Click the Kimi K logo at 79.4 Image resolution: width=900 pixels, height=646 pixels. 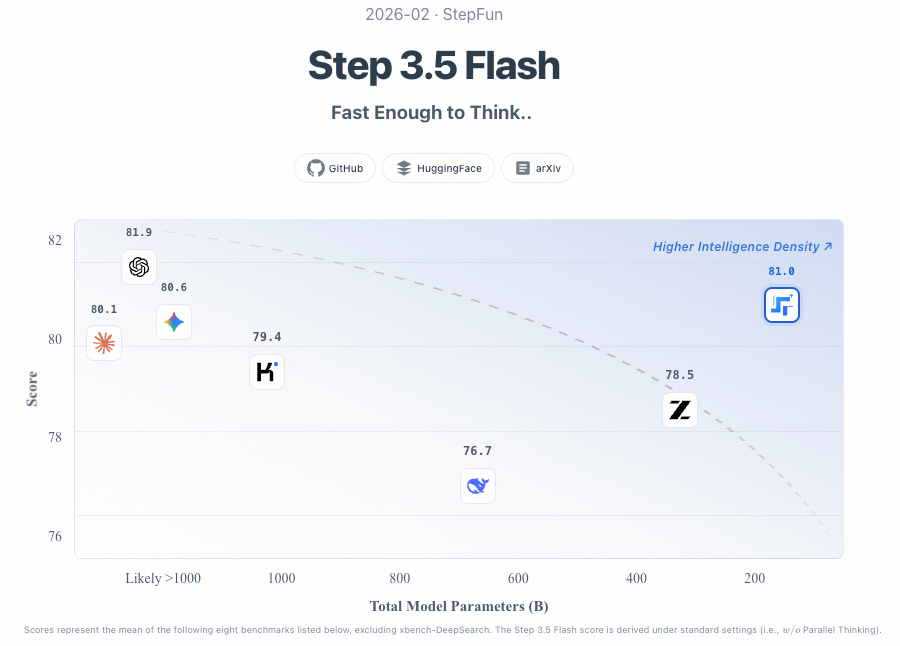pos(267,372)
